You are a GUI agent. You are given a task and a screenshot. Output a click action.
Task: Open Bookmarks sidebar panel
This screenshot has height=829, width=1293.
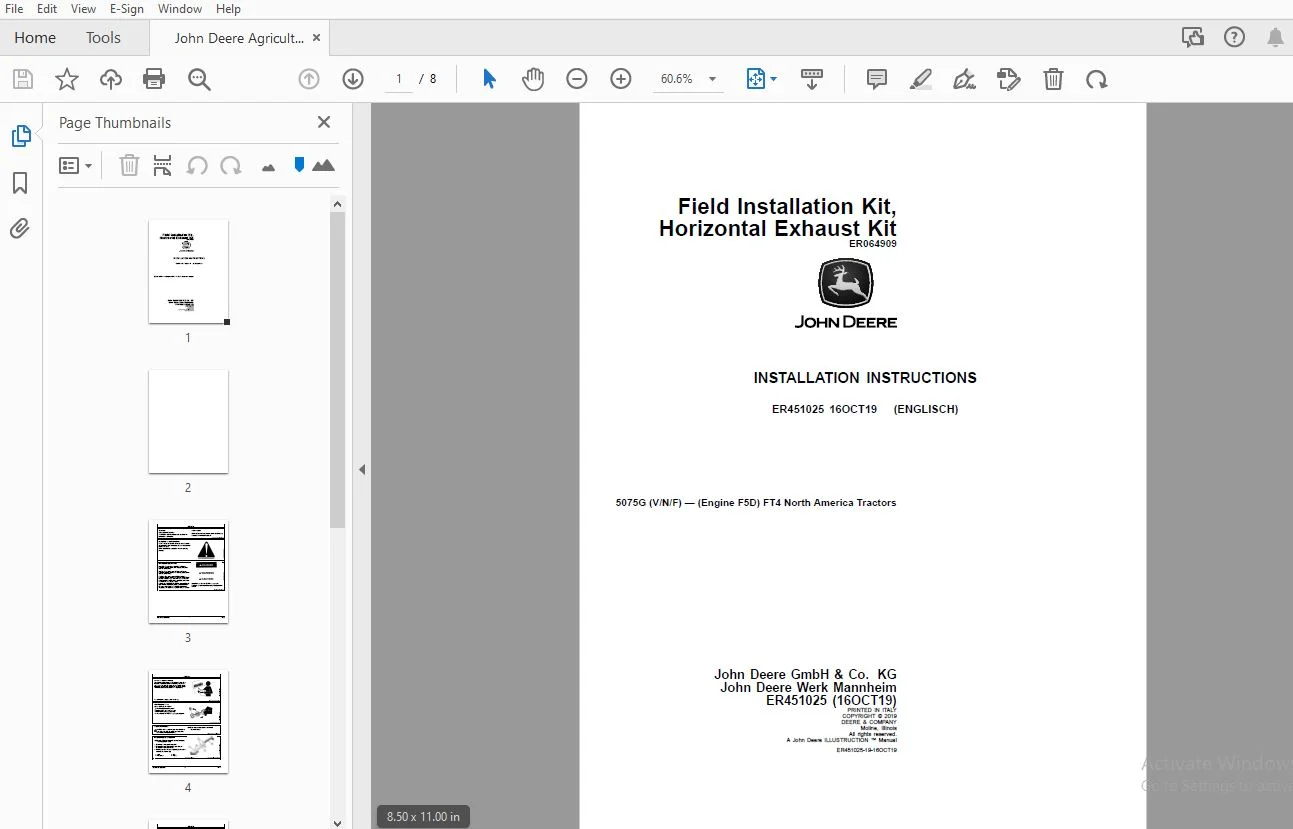coord(20,183)
